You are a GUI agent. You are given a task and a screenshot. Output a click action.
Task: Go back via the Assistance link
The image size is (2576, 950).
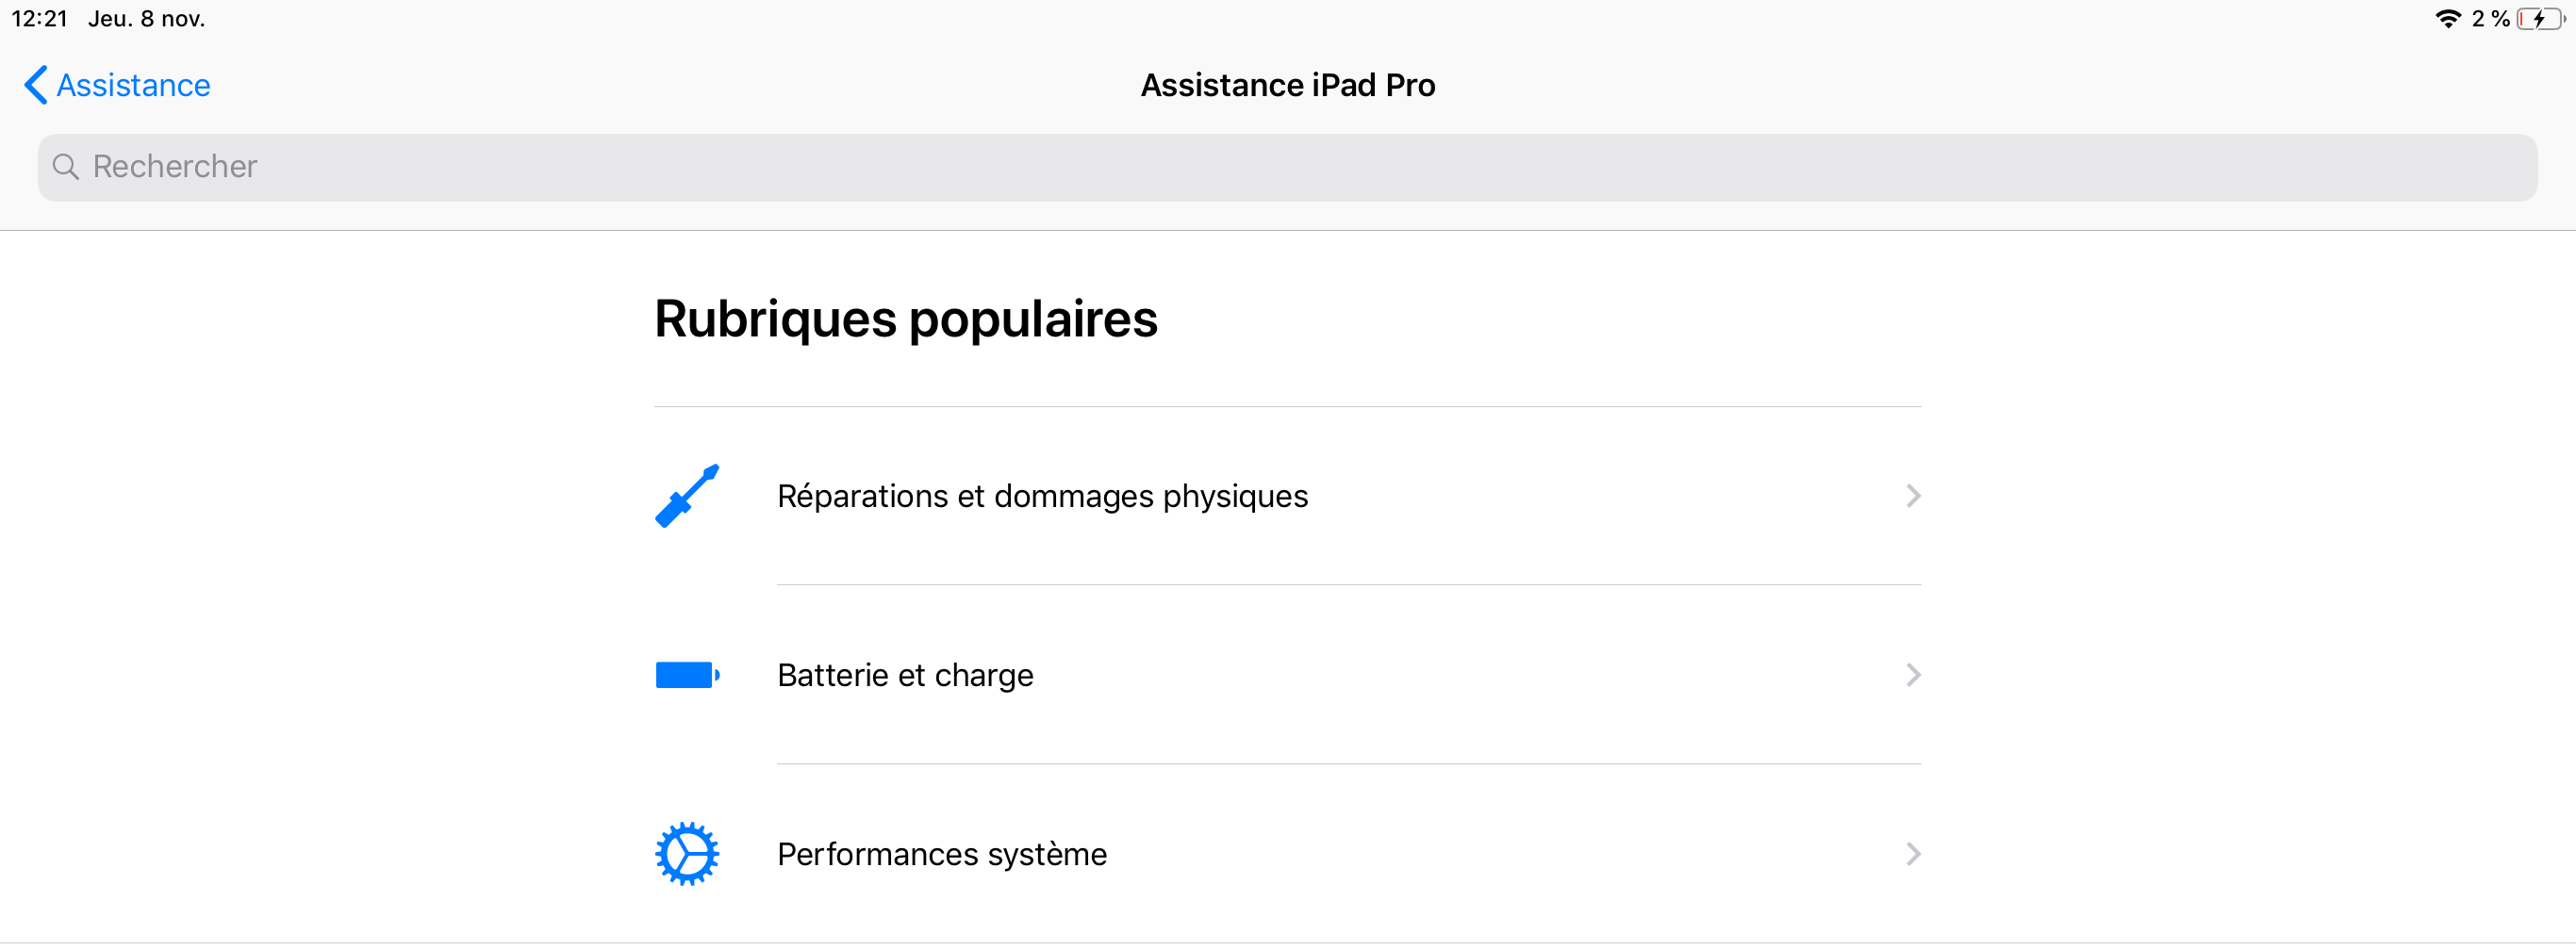click(133, 85)
